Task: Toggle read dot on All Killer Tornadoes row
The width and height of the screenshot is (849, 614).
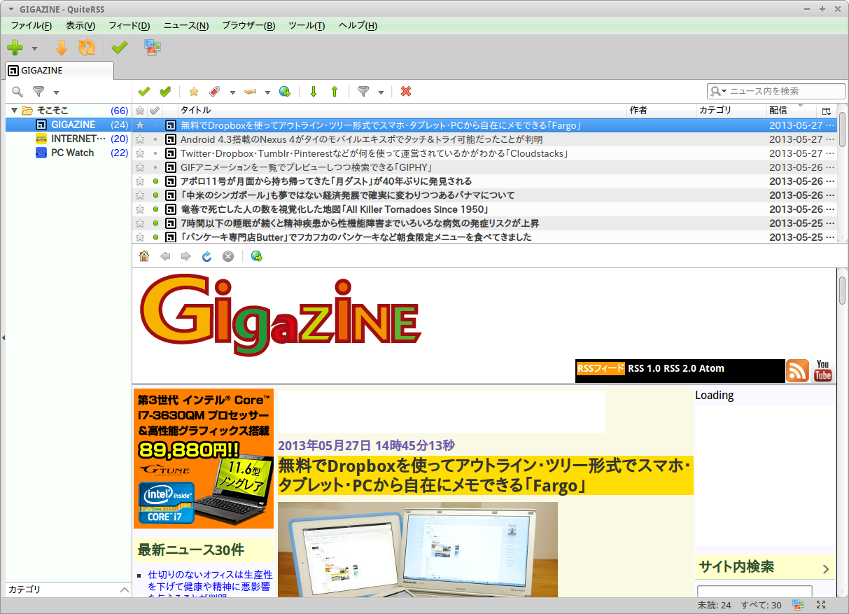Action: pos(155,209)
